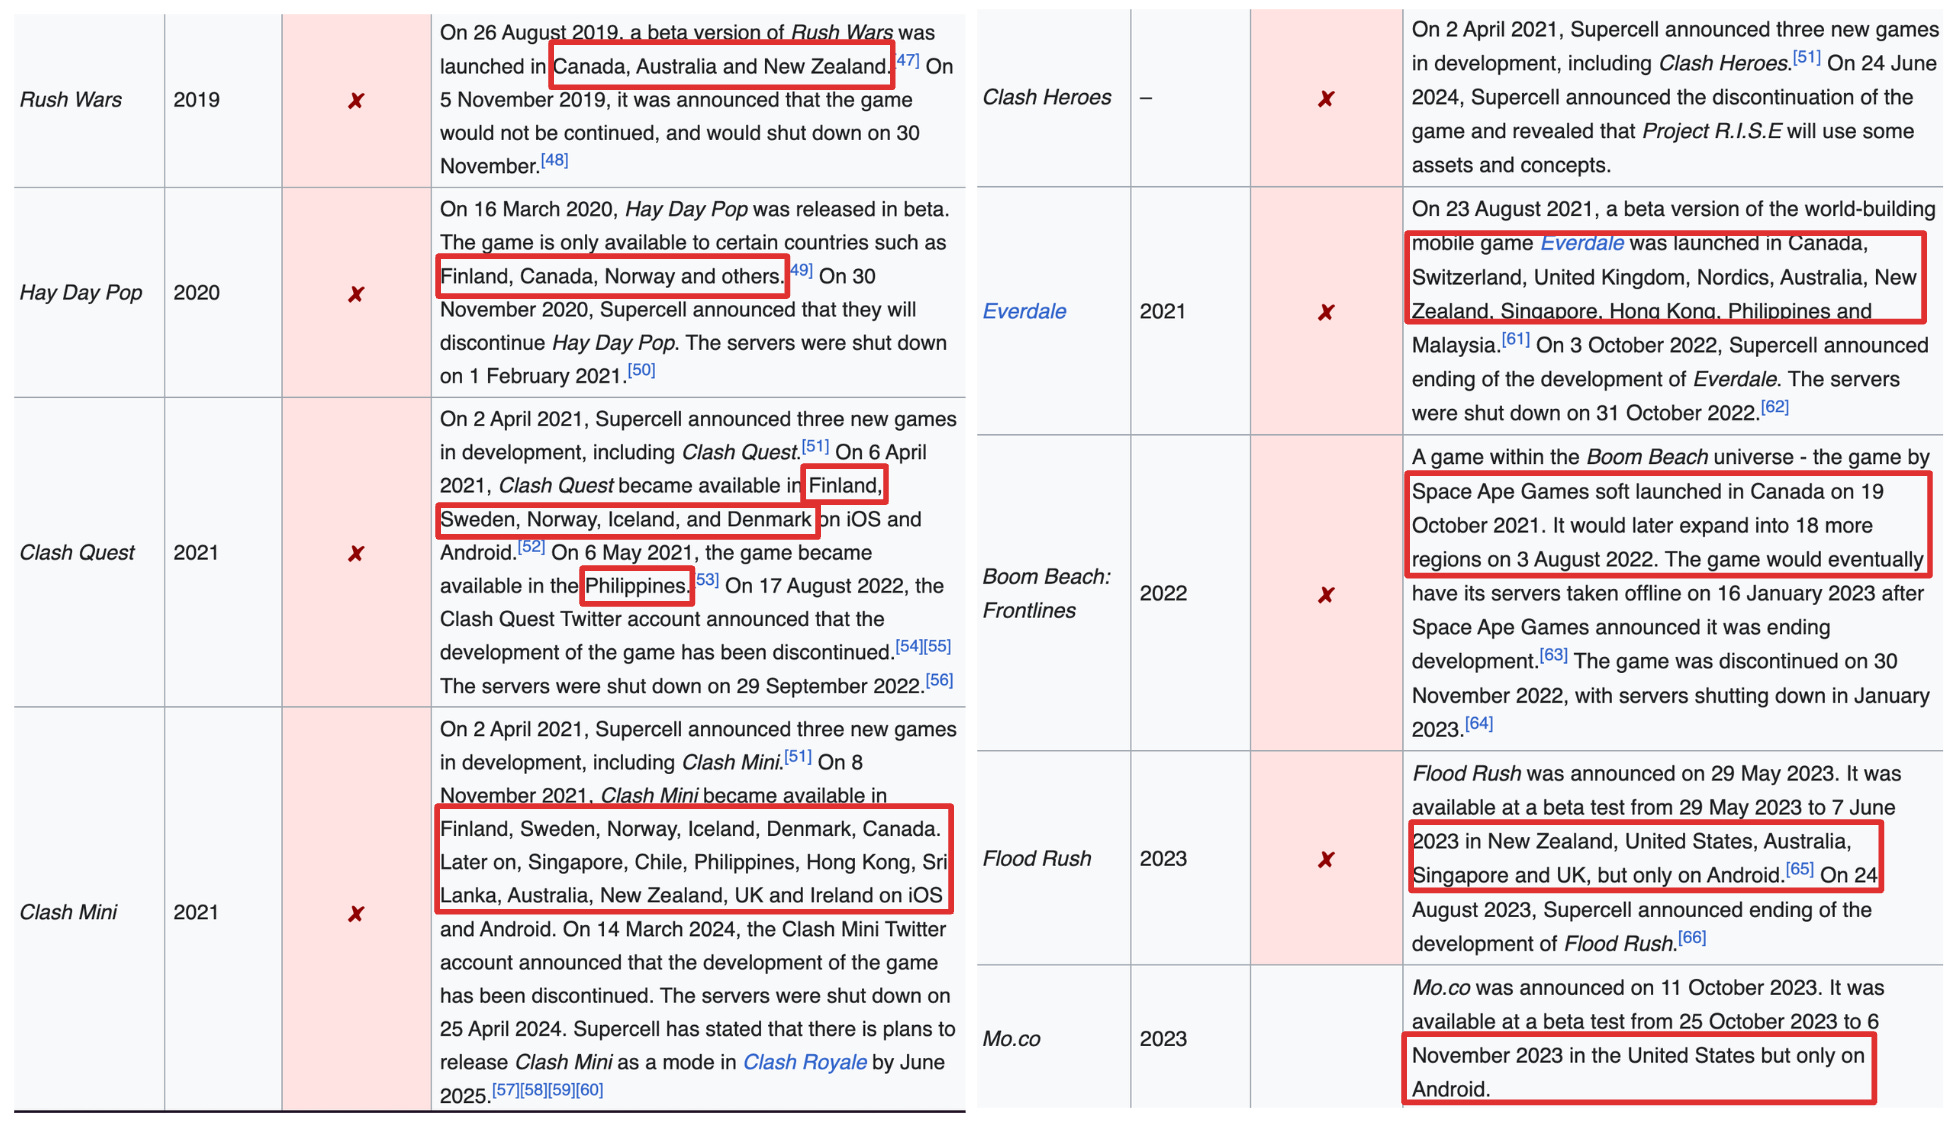Open citation [61] after 'Malaysia'
This screenshot has height=1124, width=1960.
point(1516,339)
